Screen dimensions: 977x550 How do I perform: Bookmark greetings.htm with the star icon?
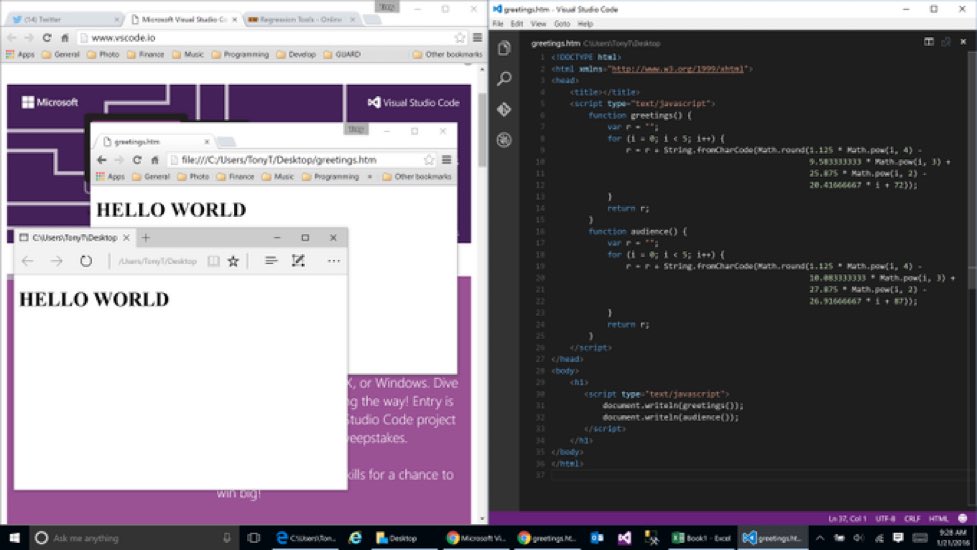click(429, 160)
